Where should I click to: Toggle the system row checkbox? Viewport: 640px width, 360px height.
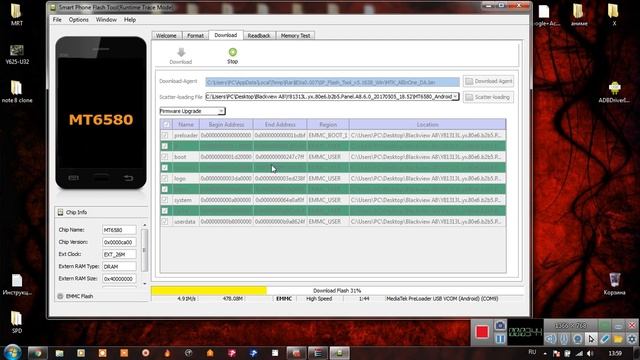coord(165,200)
